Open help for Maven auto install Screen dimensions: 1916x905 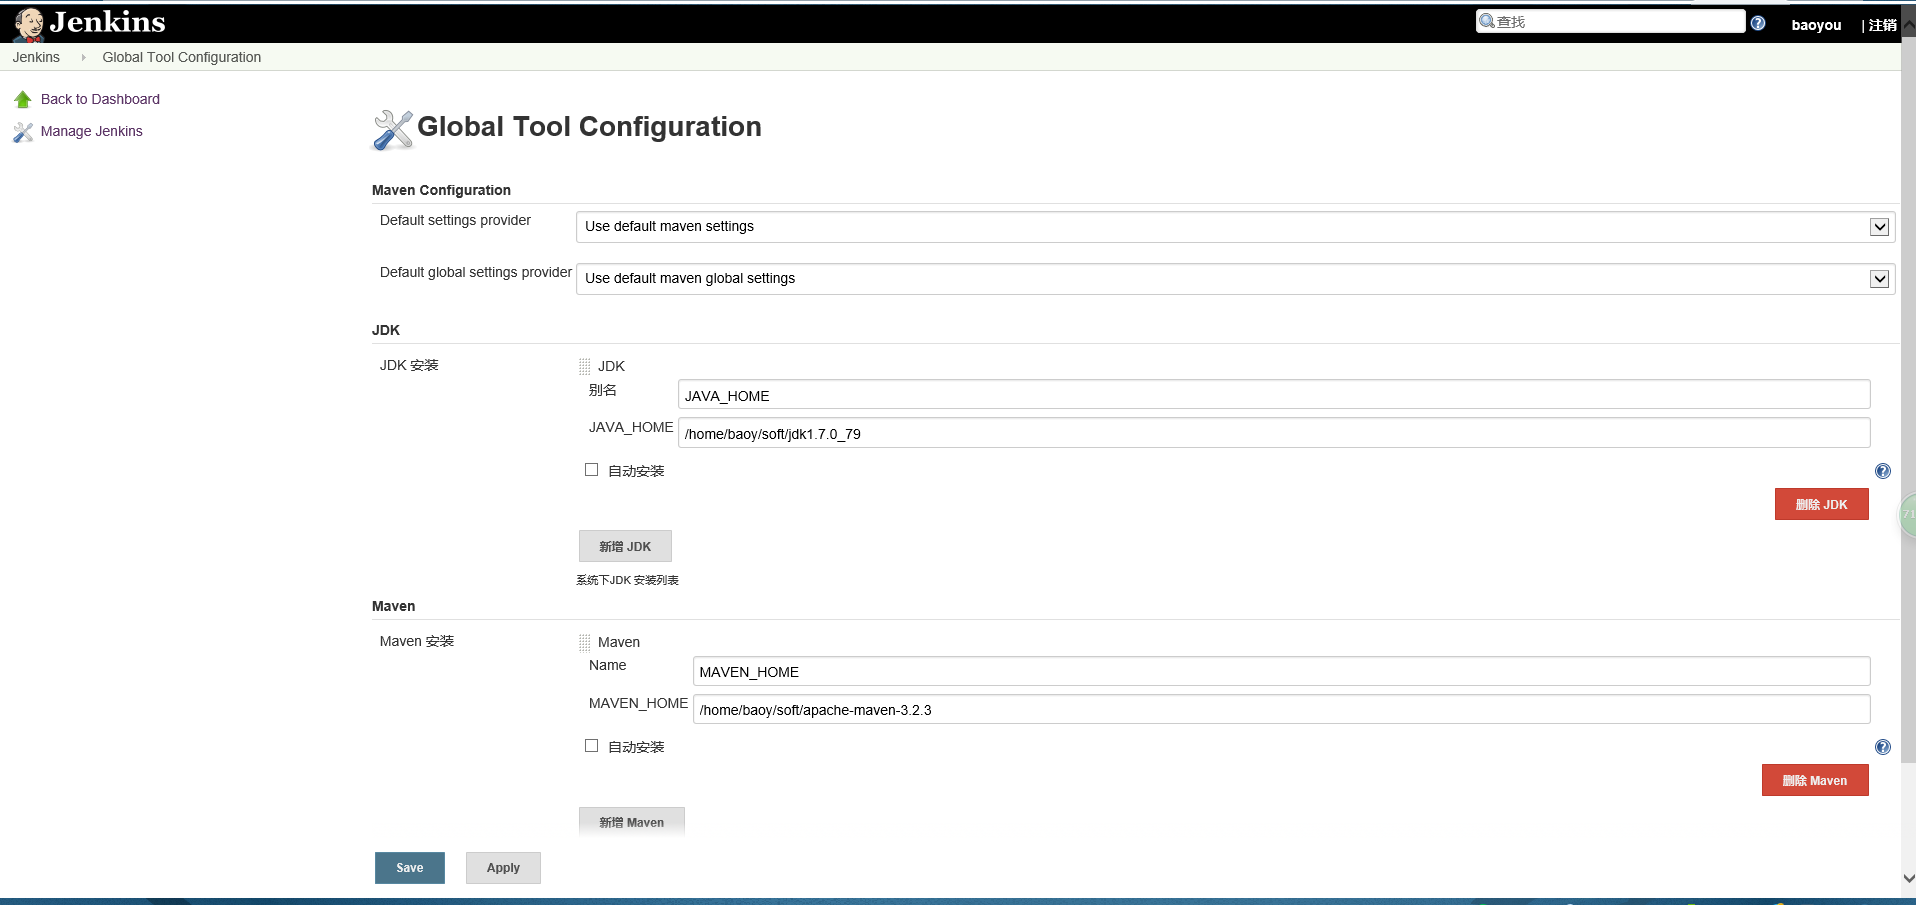[x=1883, y=747]
